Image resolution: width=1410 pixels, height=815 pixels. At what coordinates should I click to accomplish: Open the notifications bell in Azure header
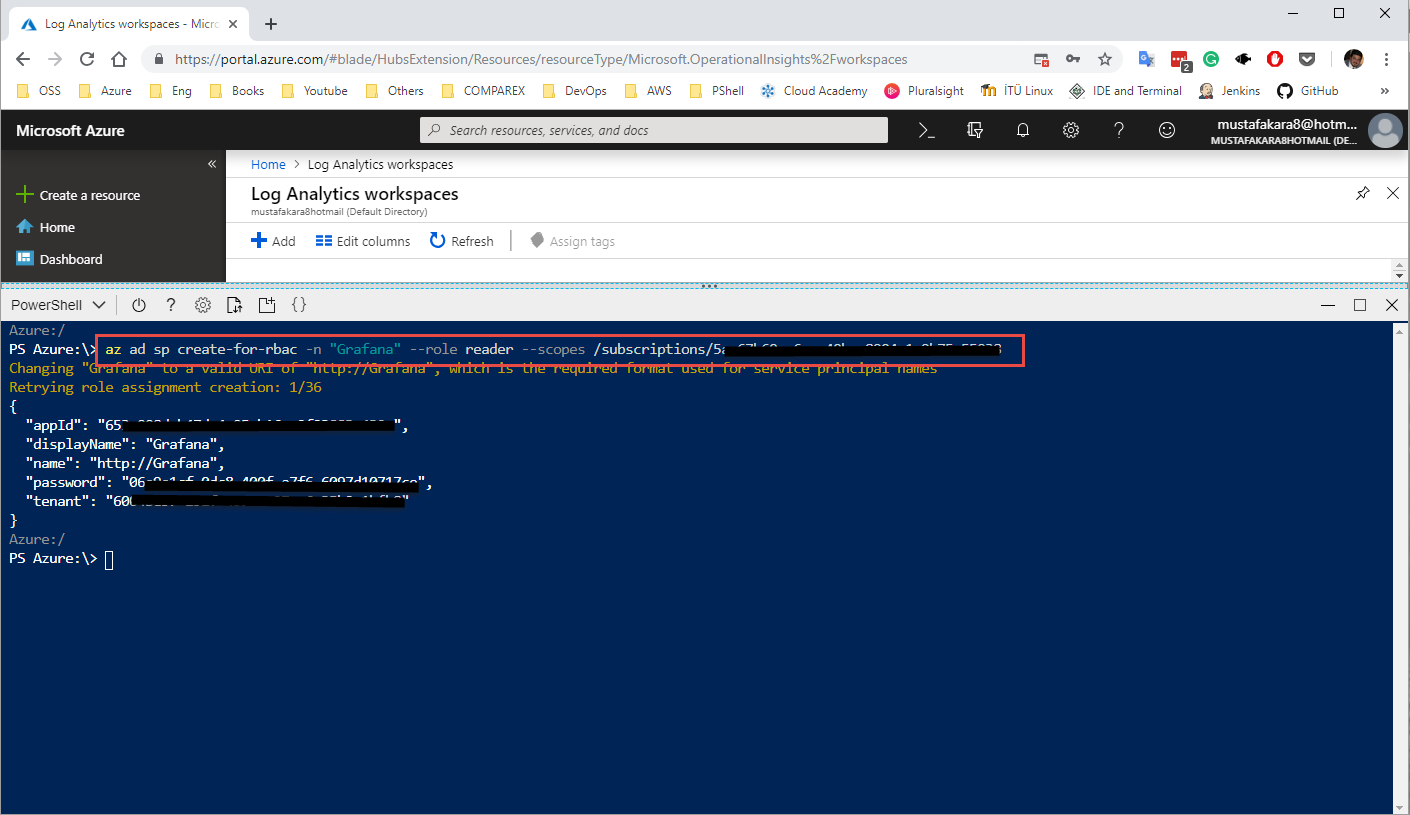click(1023, 130)
